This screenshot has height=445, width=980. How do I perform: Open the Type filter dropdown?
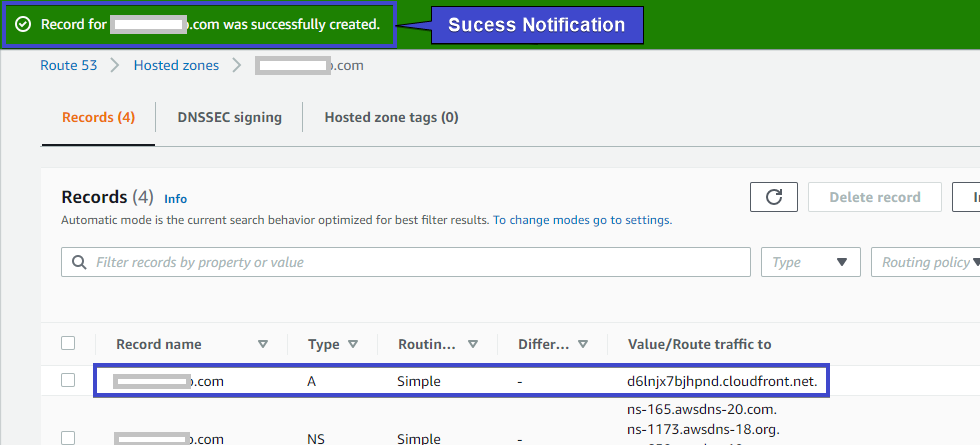811,262
